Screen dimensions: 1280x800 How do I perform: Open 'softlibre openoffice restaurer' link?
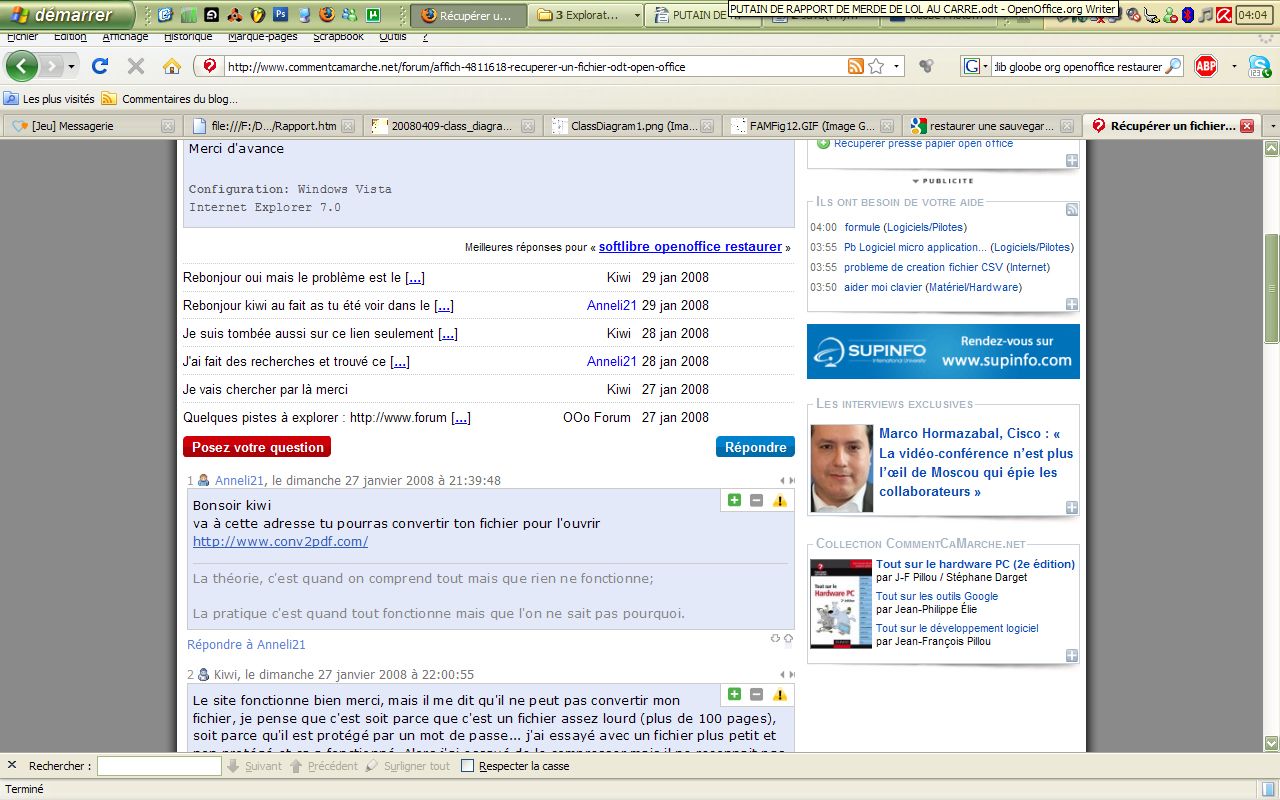coord(690,247)
